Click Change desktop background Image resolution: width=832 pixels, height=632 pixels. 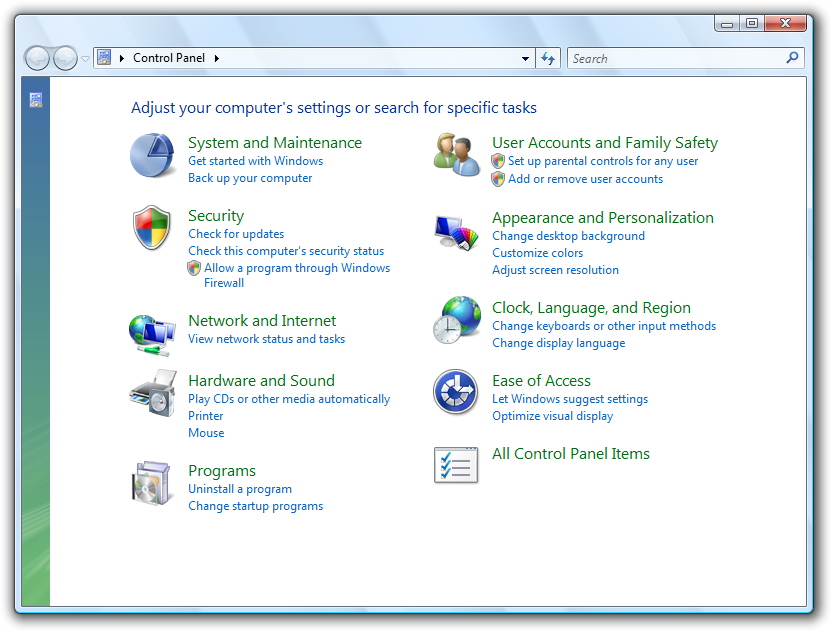[568, 236]
